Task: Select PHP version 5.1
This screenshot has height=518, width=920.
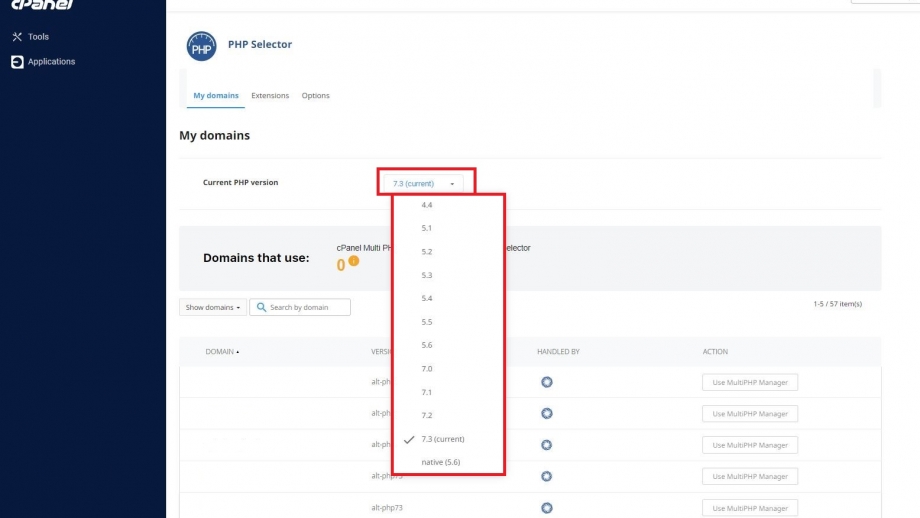Action: tap(427, 228)
